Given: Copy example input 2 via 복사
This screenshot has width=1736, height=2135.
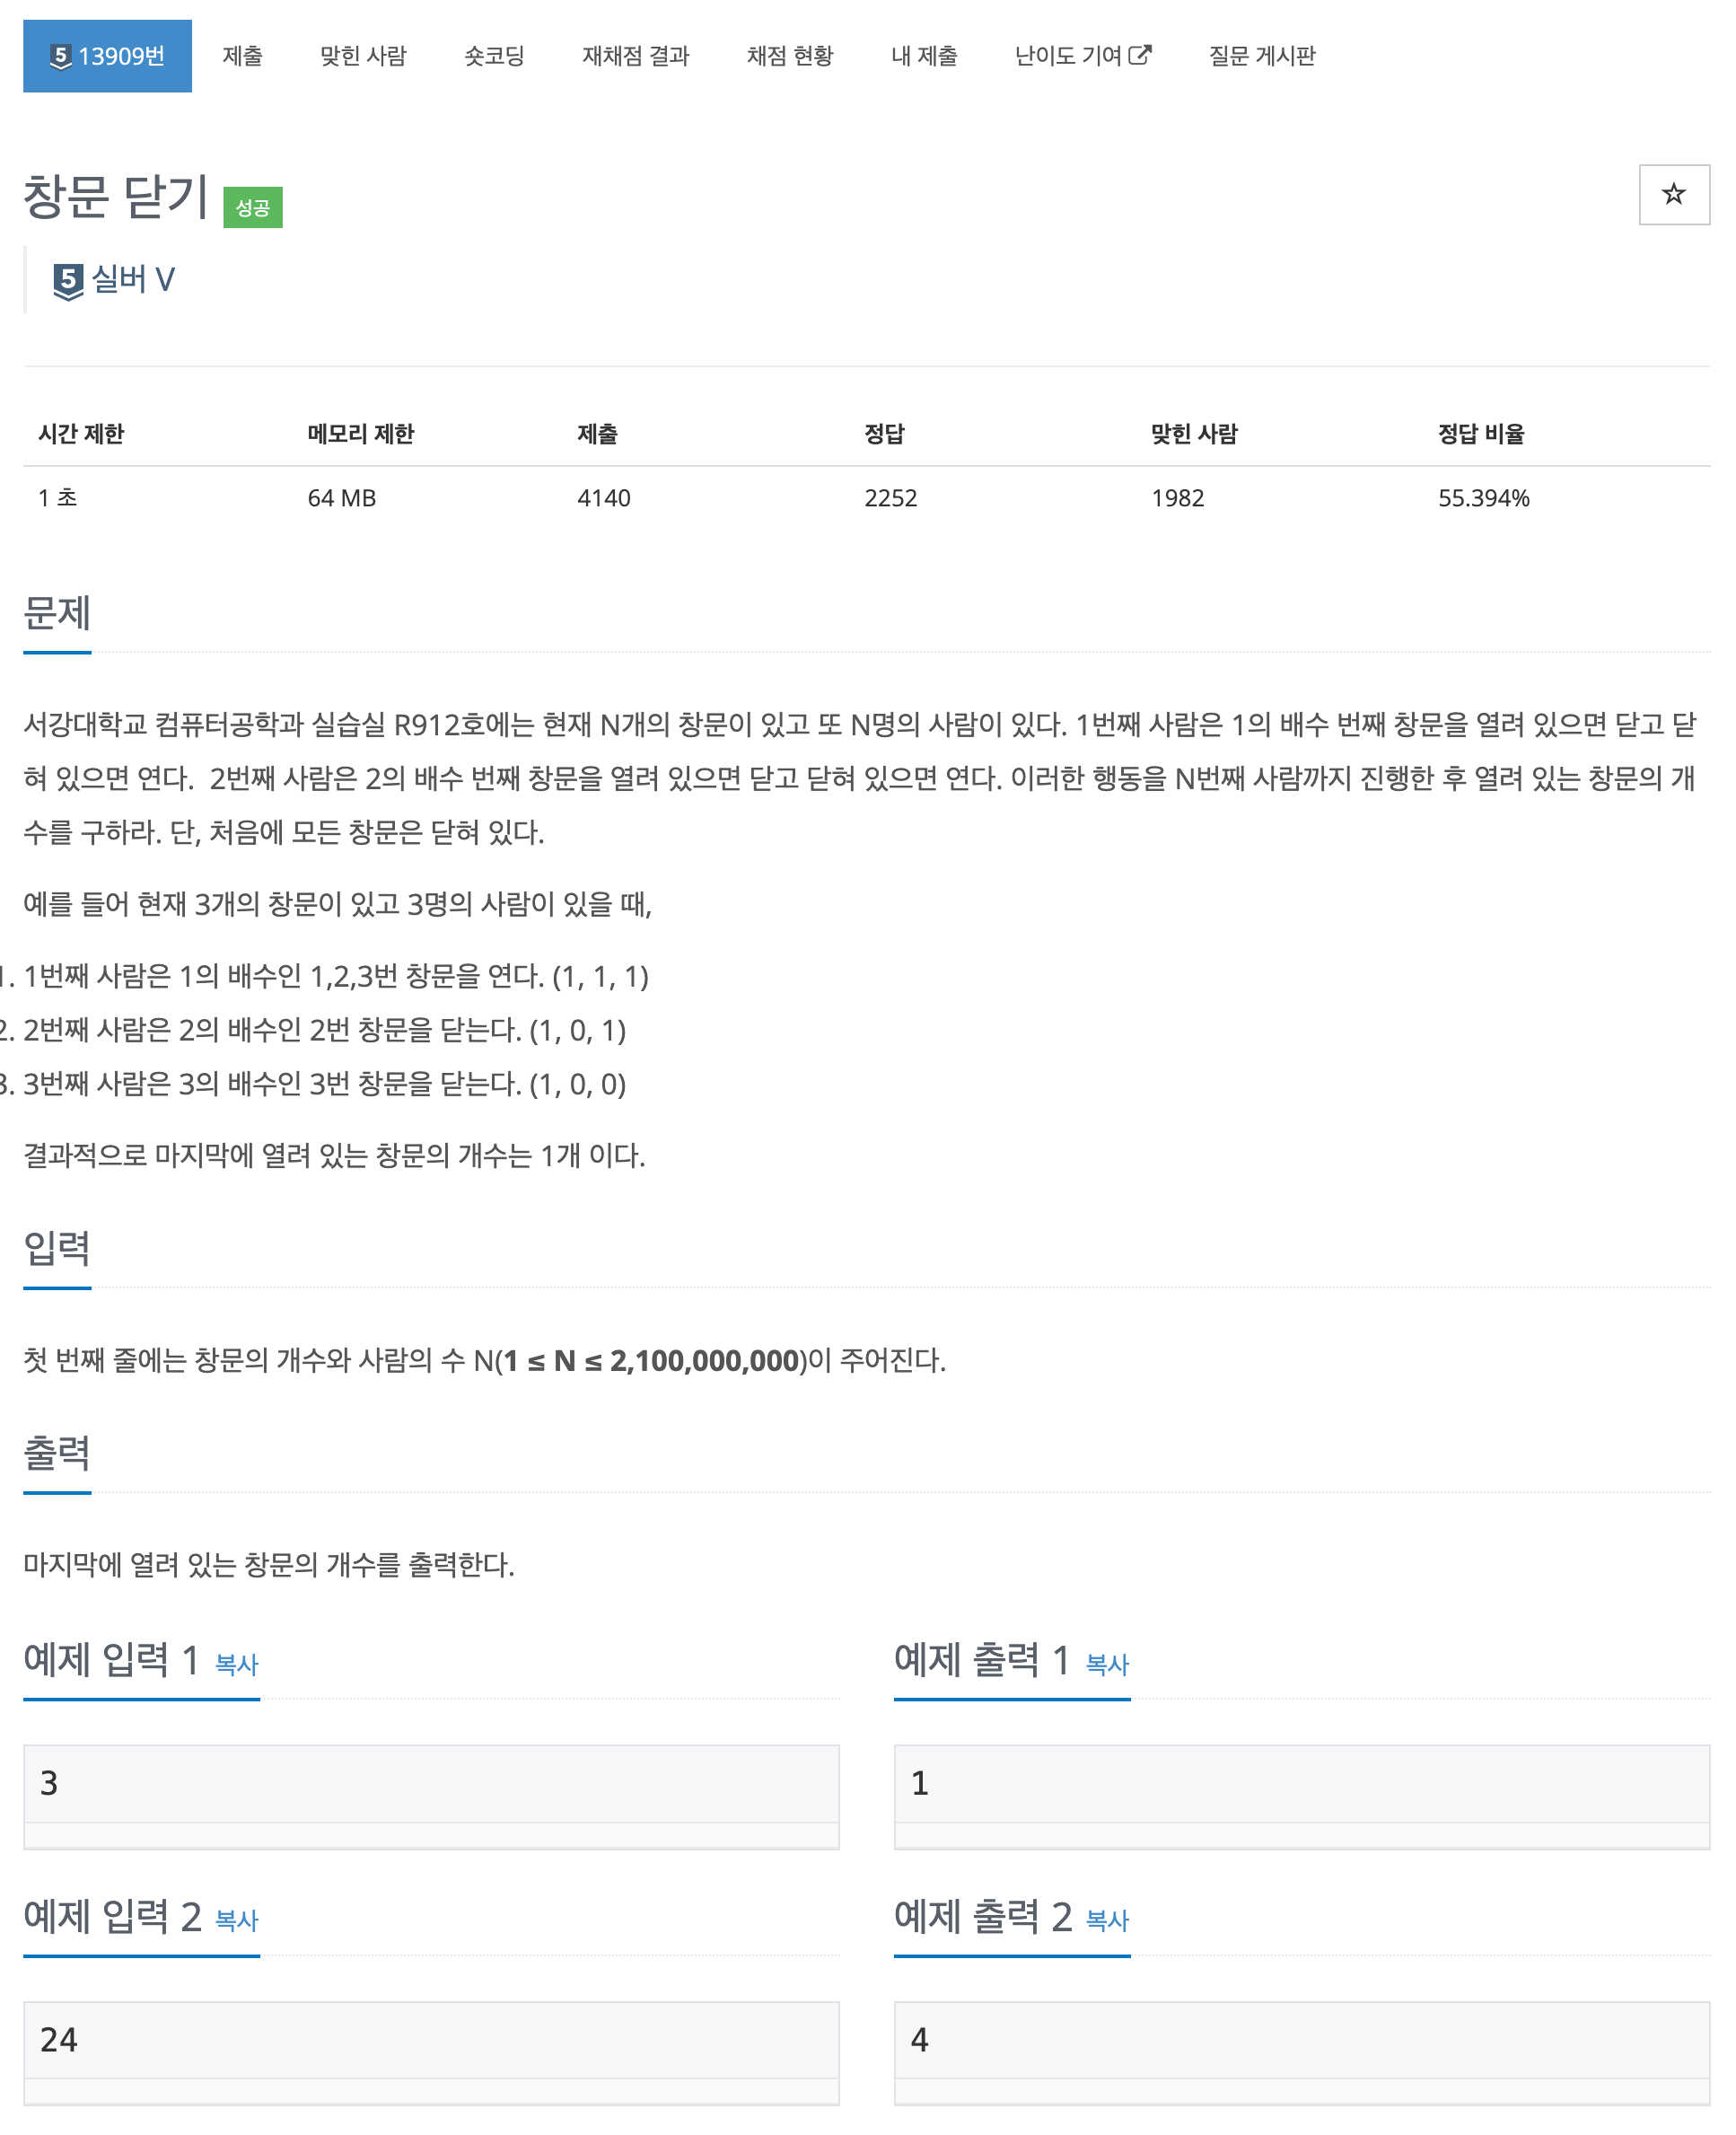Looking at the screenshot, I should point(236,1920).
